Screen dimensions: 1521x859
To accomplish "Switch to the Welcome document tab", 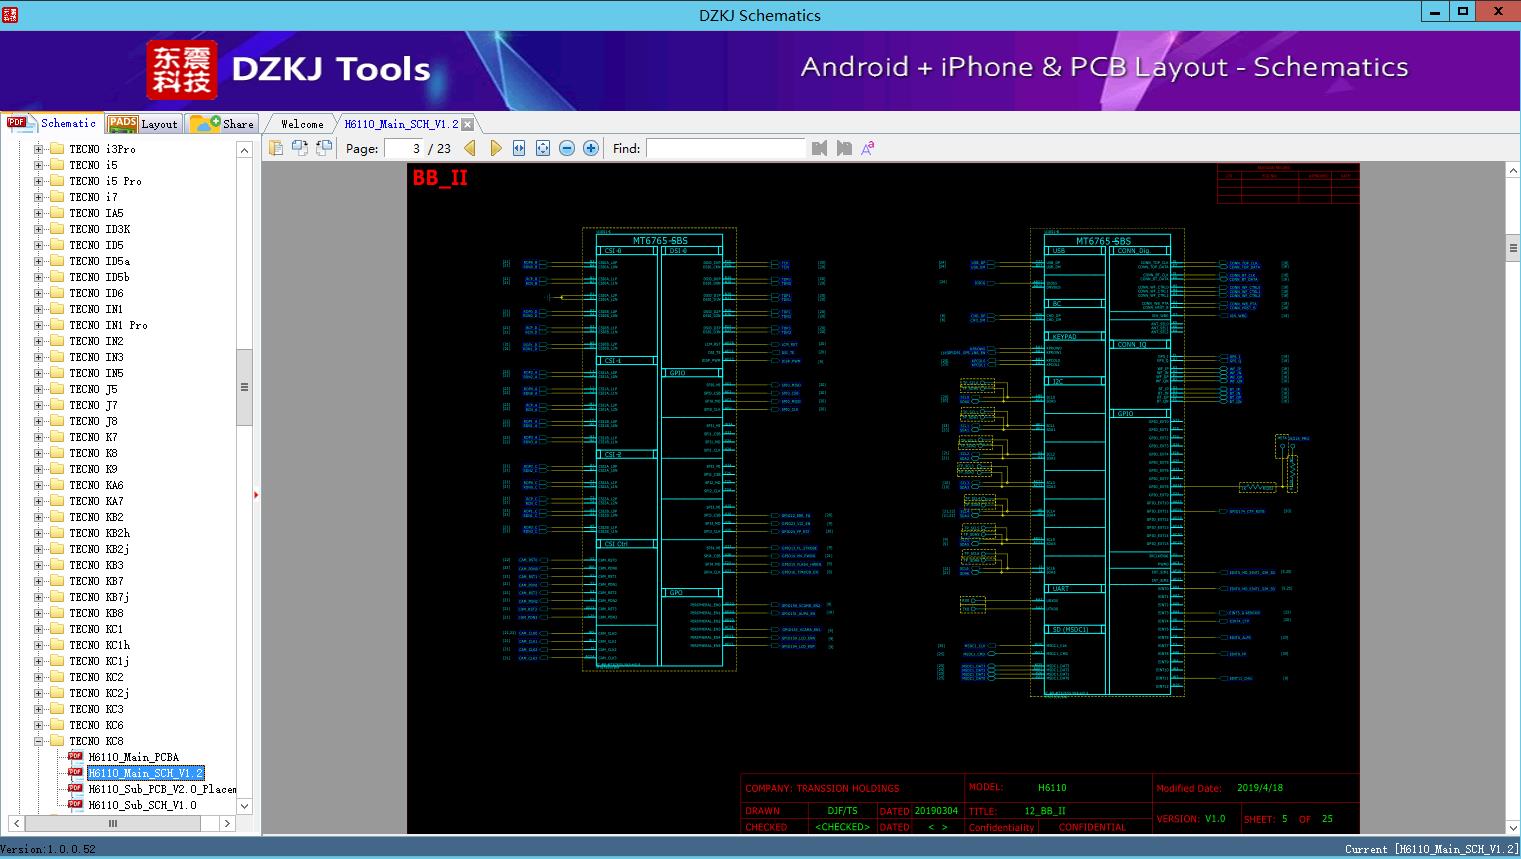I will (x=302, y=124).
